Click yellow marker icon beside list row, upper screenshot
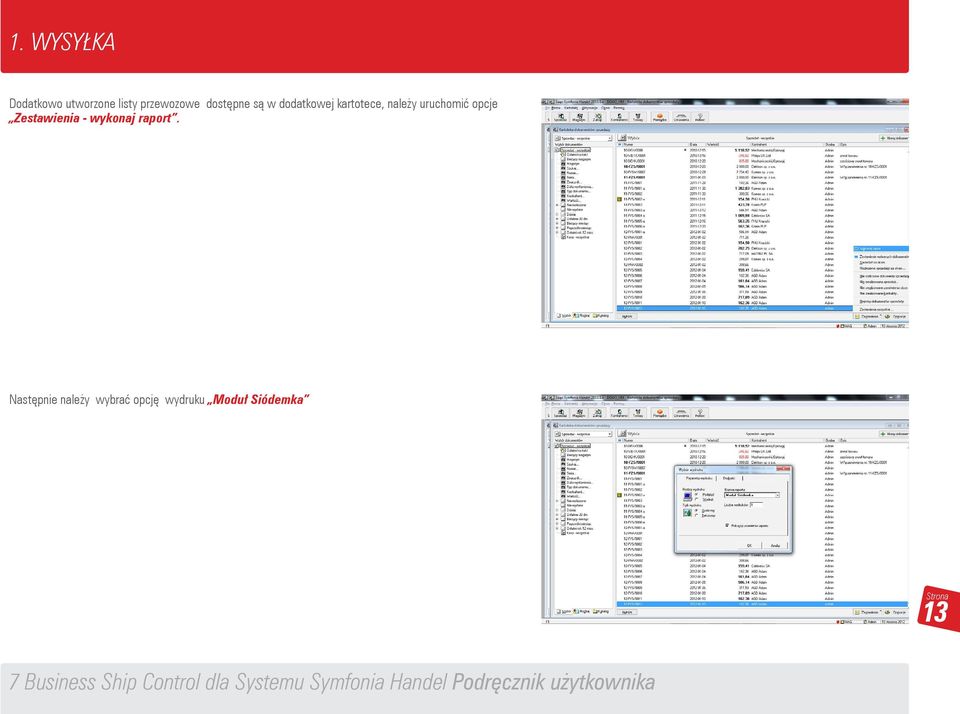Screen dimensions: 960x714 point(620,199)
